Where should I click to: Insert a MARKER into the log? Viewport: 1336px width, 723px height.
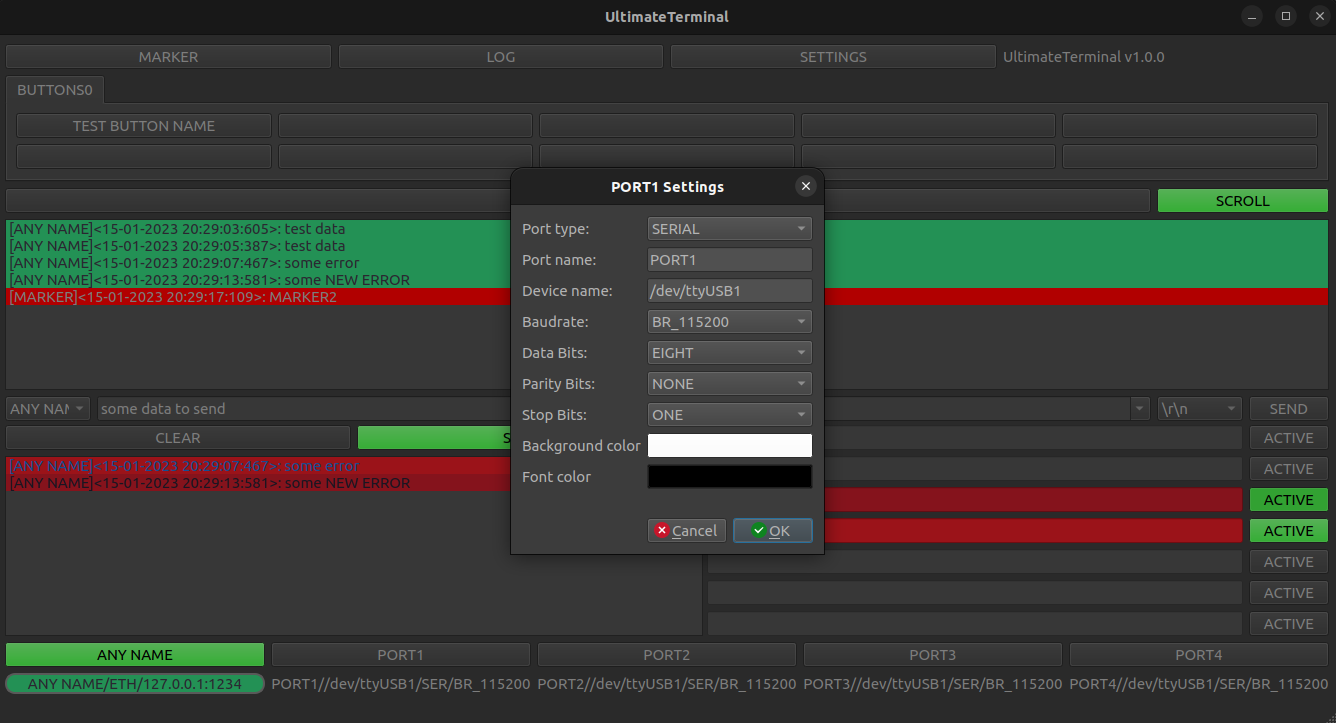[x=167, y=56]
